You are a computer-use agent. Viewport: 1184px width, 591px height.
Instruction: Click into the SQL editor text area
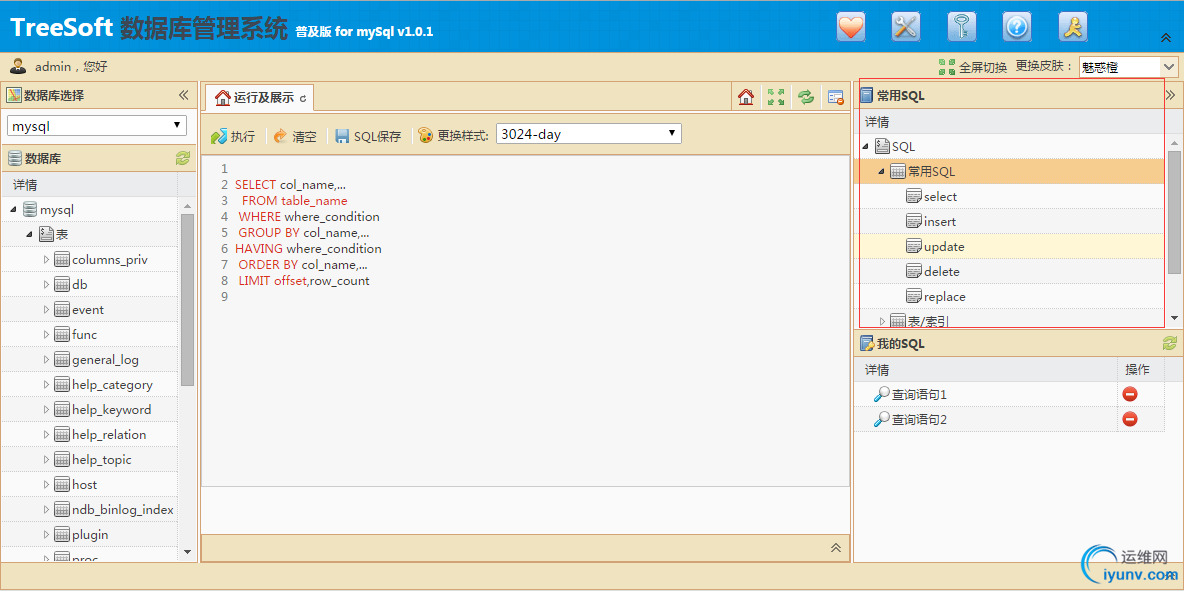click(x=526, y=321)
